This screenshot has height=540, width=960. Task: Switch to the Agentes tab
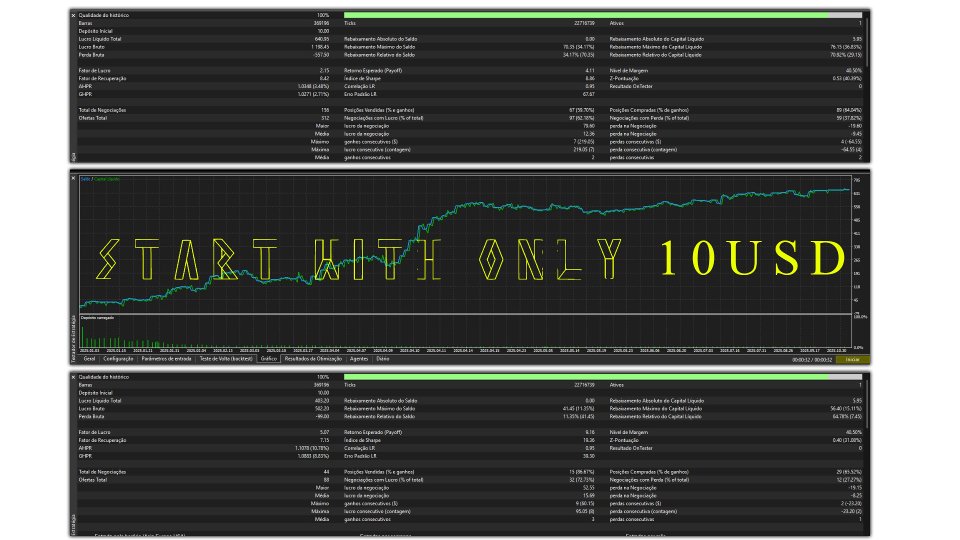point(359,359)
